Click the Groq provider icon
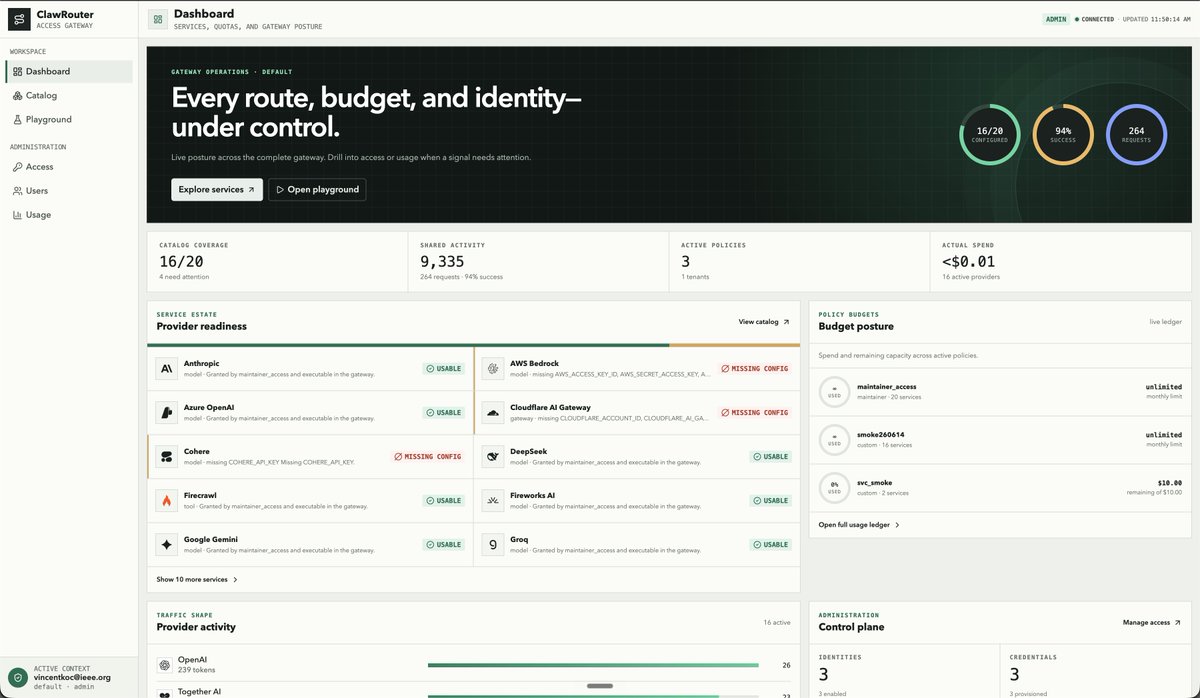Image resolution: width=1200 pixels, height=698 pixels. [493, 545]
